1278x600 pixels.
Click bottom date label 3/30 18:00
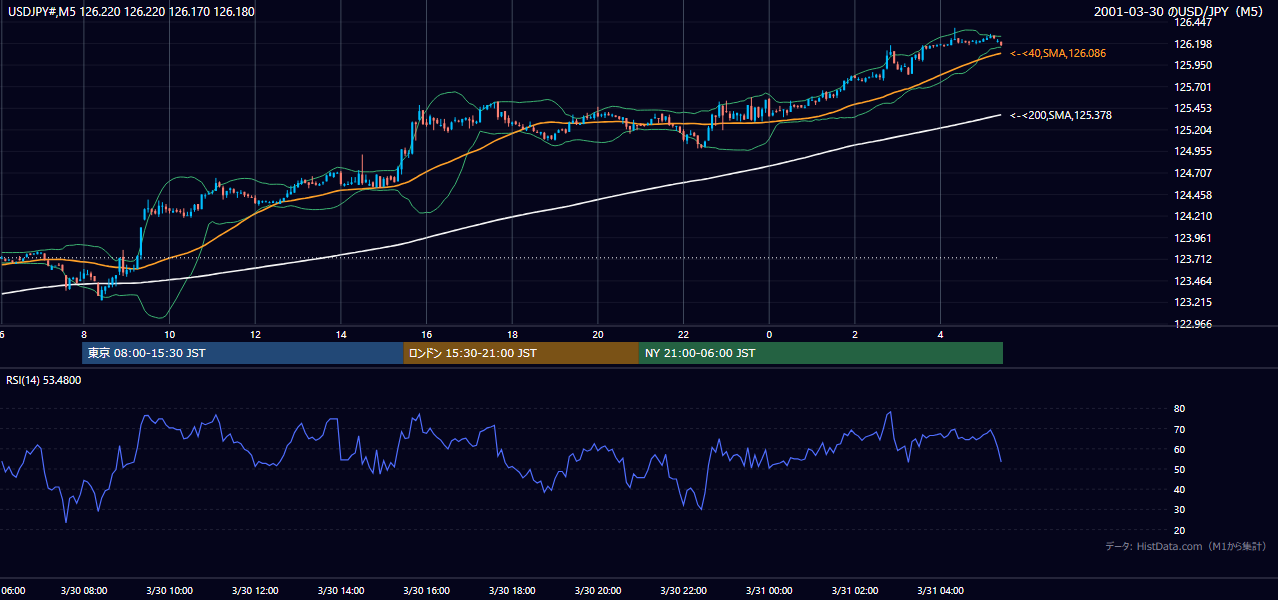point(512,591)
